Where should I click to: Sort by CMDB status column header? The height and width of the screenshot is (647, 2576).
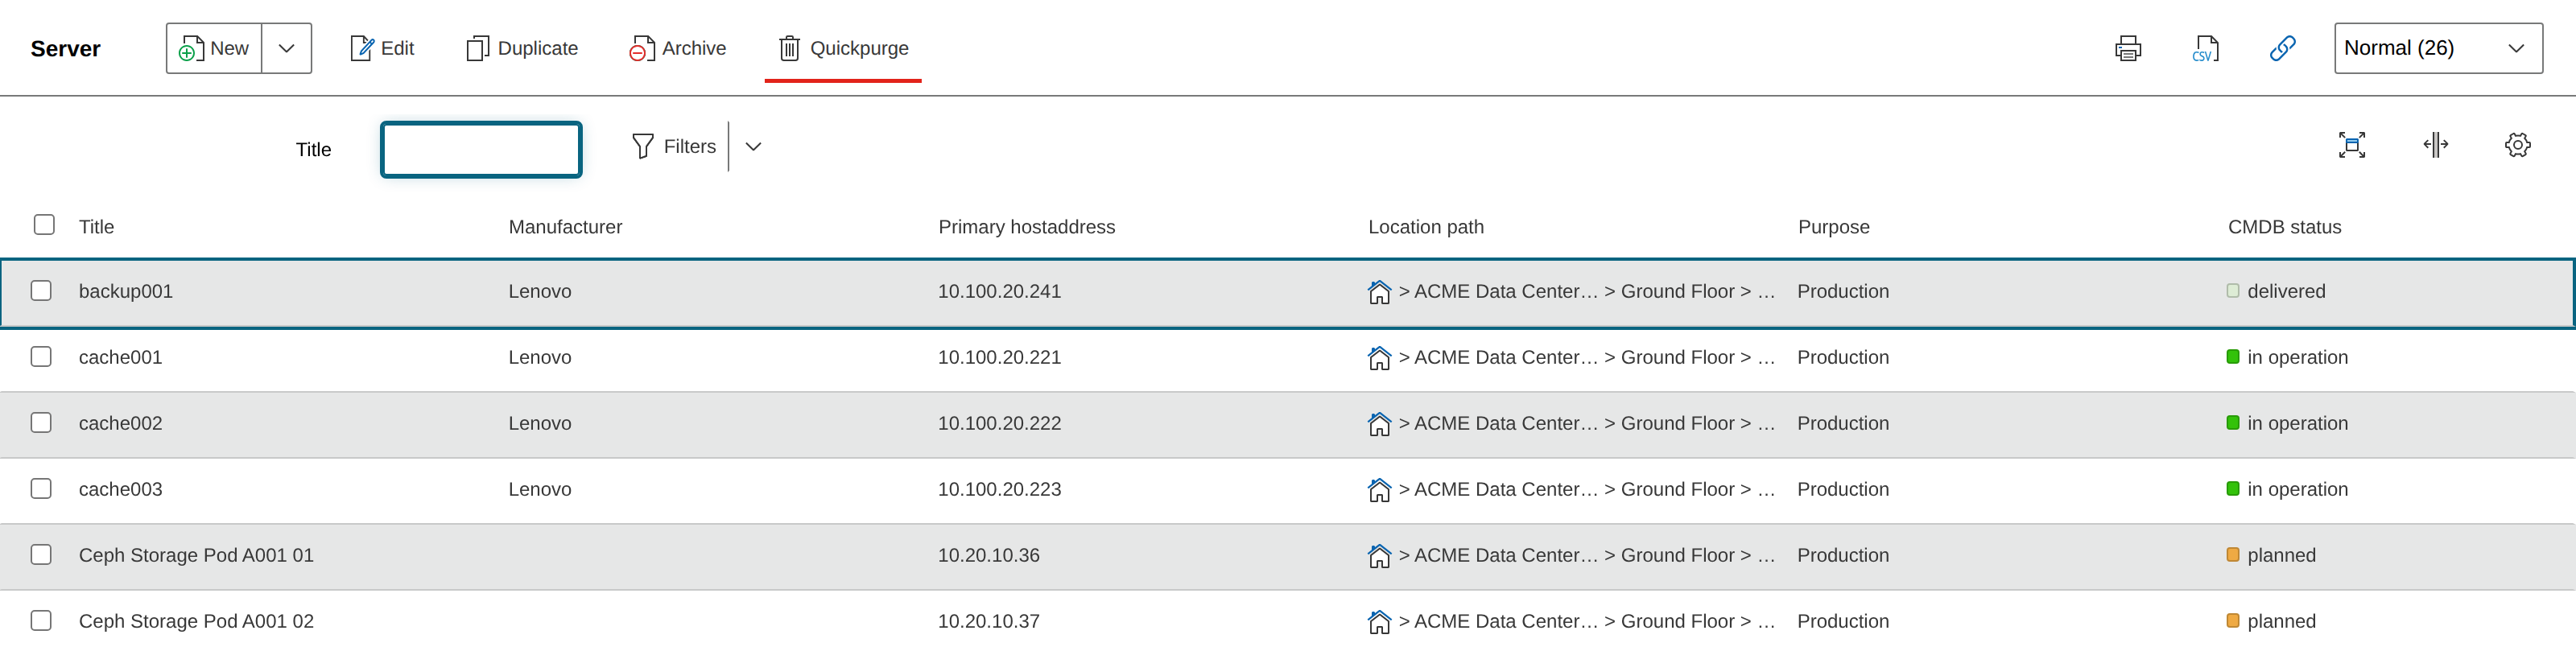point(2284,227)
